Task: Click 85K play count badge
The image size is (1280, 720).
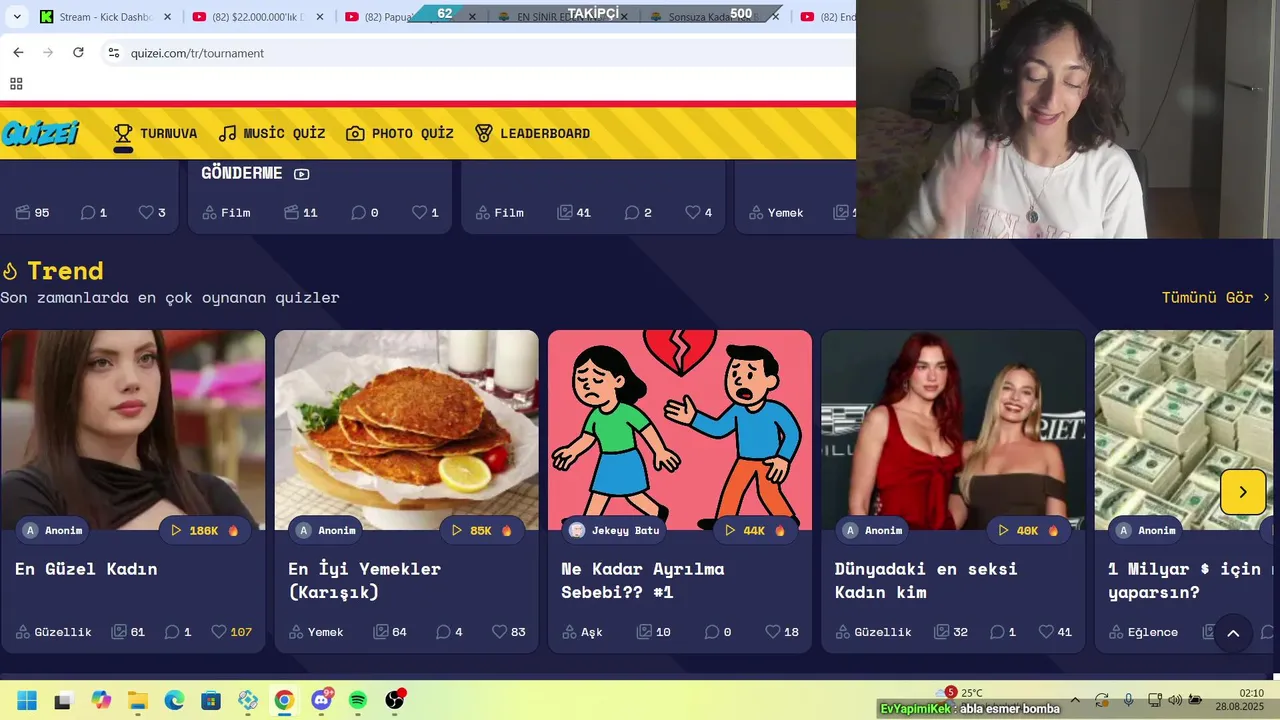Action: click(482, 530)
